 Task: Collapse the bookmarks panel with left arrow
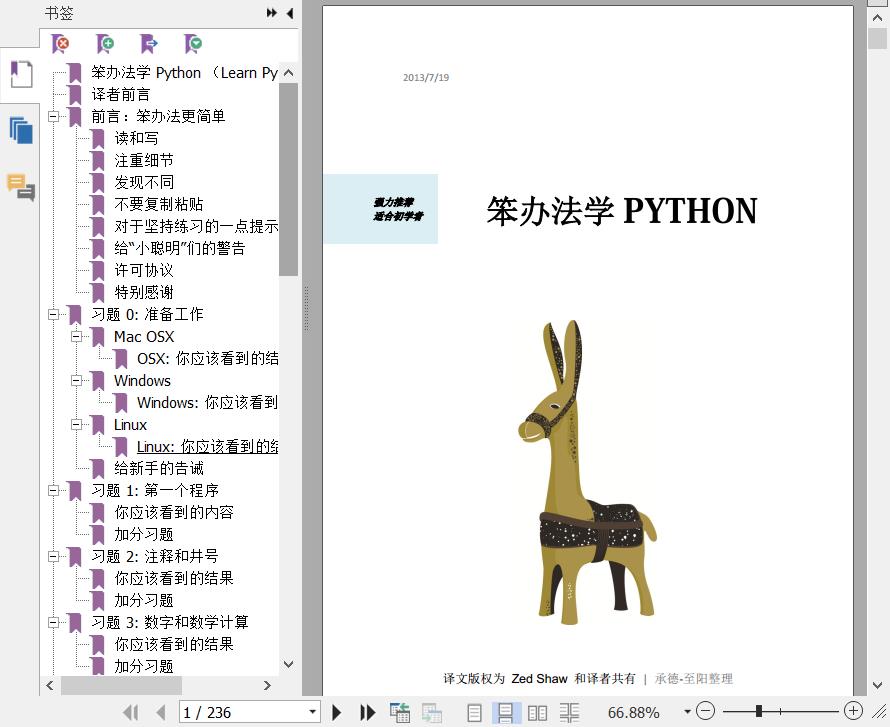290,12
